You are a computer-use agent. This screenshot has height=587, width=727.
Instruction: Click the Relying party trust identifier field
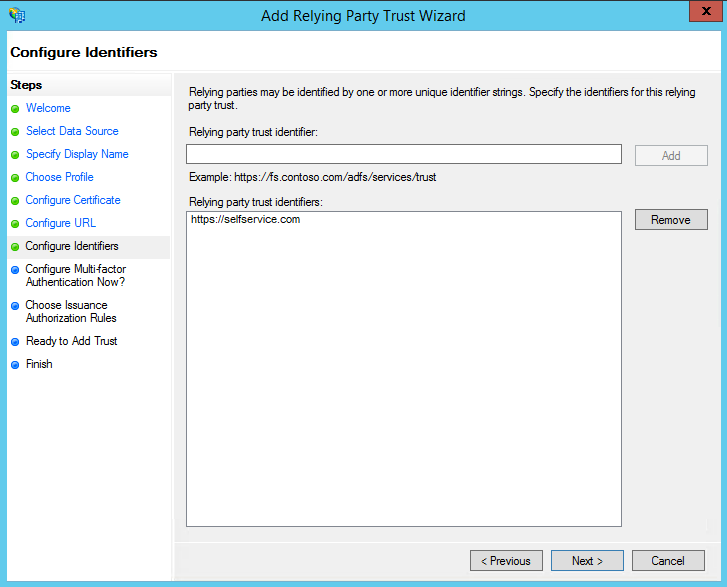(x=403, y=154)
